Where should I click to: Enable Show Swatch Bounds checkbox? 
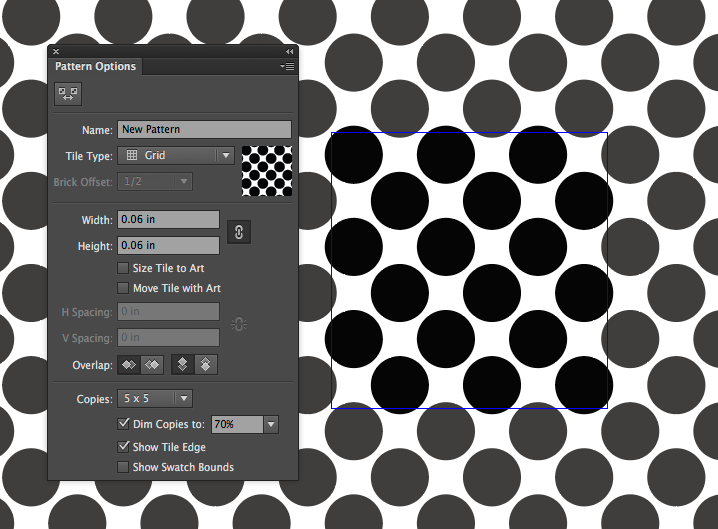(123, 467)
